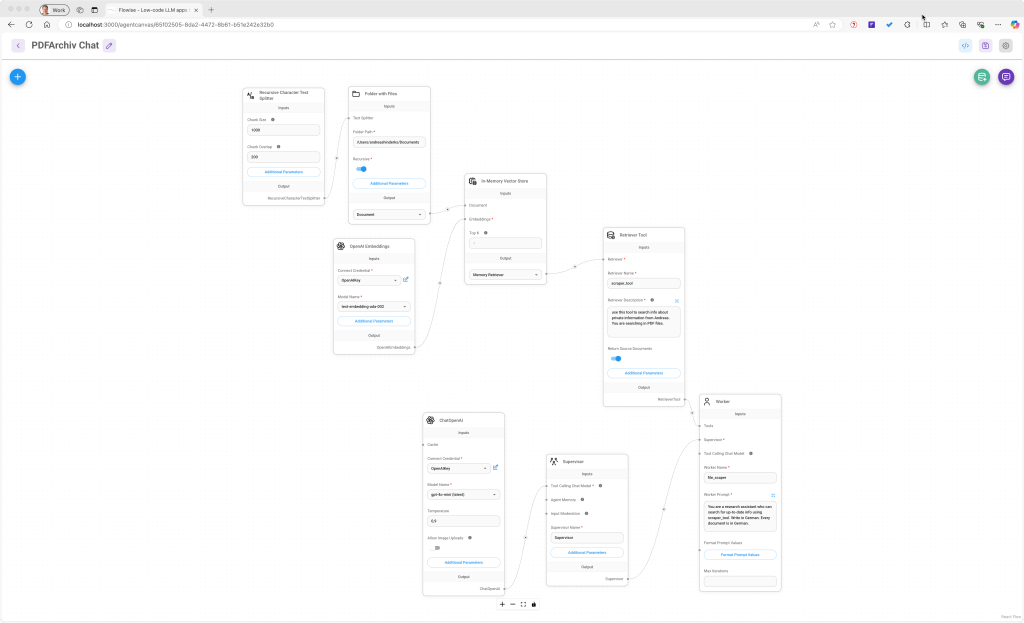Open flow settings gear icon

[x=1005, y=45]
